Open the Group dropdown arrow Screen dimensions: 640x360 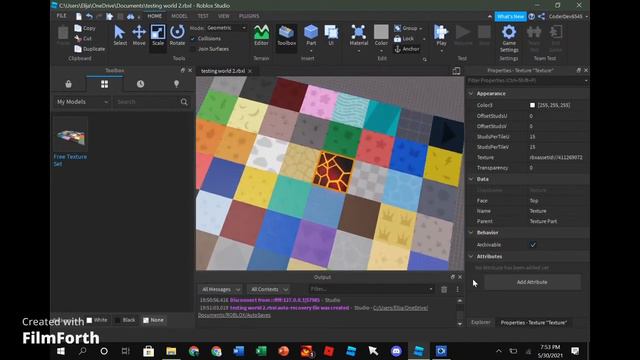tap(421, 29)
